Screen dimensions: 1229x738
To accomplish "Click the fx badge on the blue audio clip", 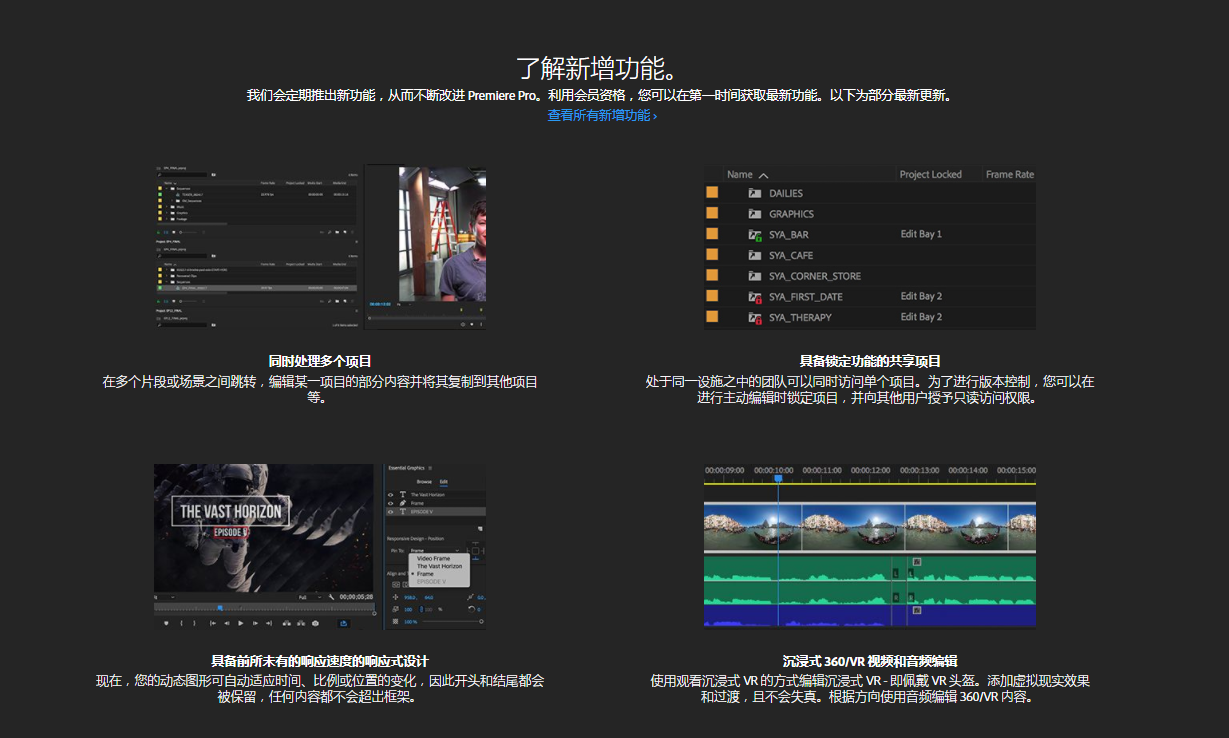I will pos(917,610).
